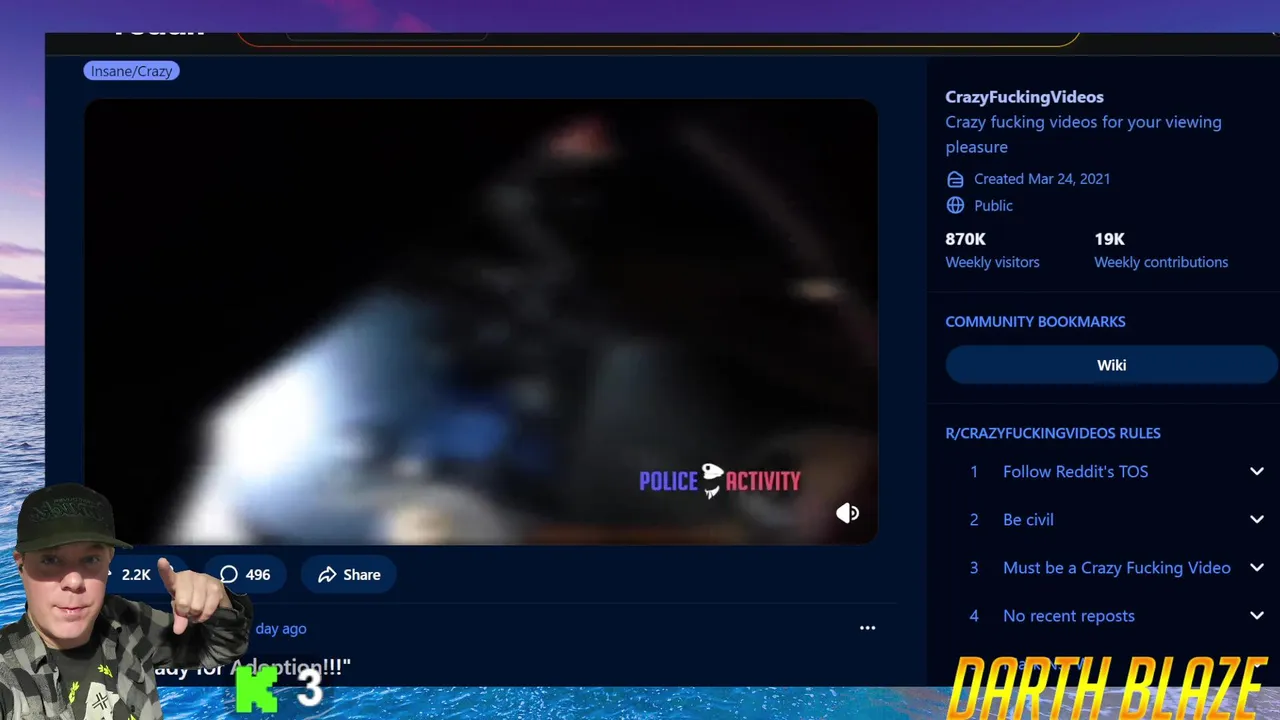
Task: Expand rule 1 Follow Reddit's TOS
Action: pyautogui.click(x=1257, y=471)
